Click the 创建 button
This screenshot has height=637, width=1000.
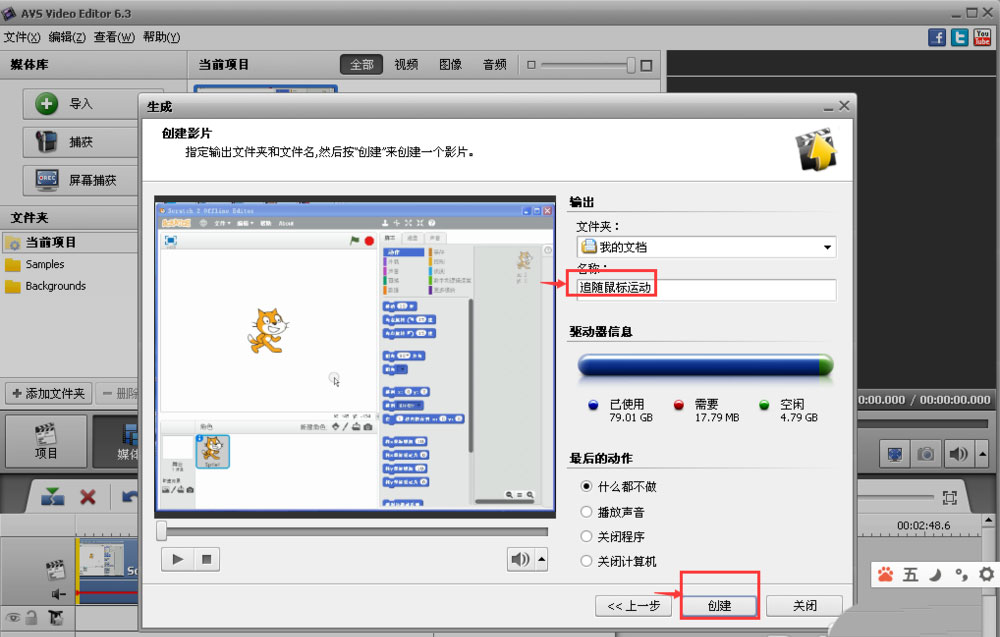pyautogui.click(x=719, y=606)
